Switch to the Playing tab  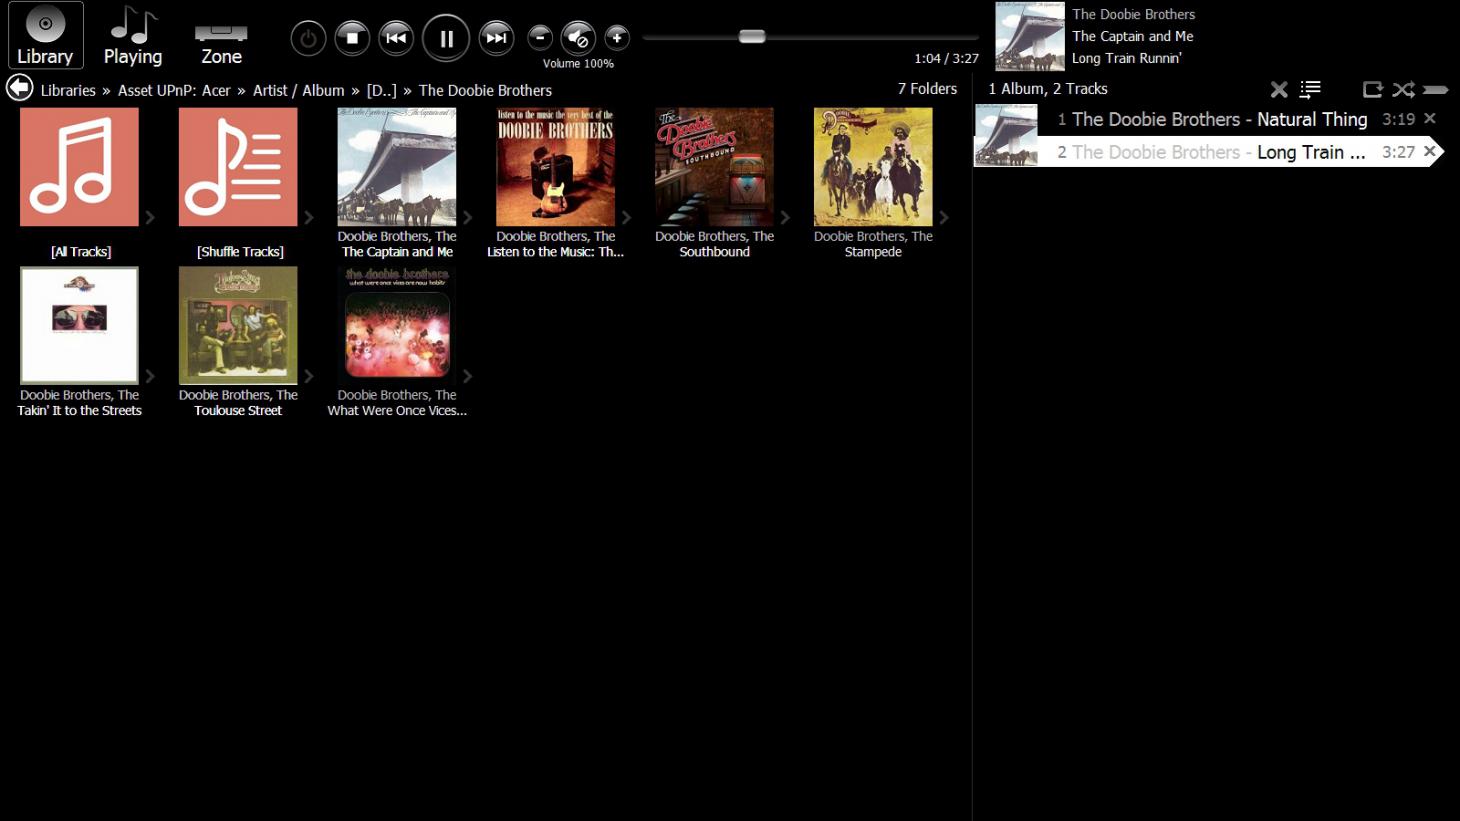pos(133,36)
